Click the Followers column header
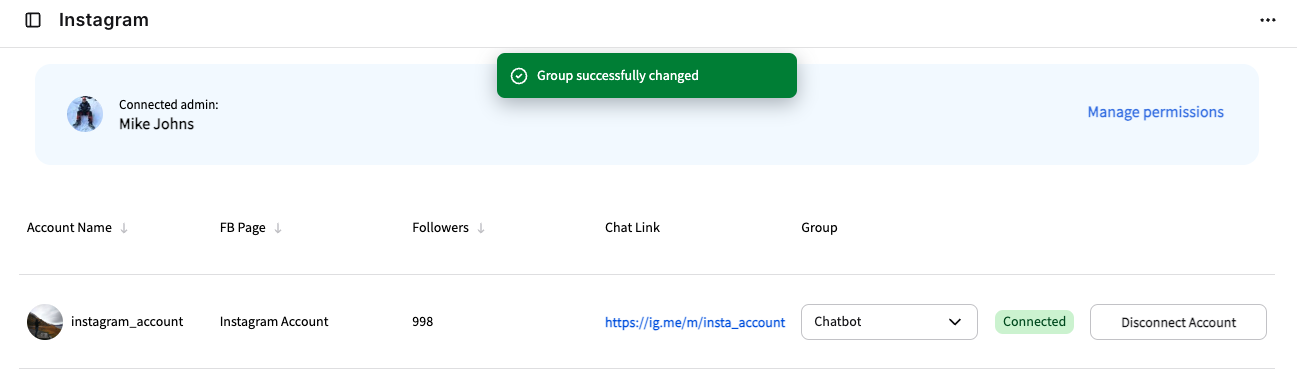The height and width of the screenshot is (372, 1297). click(440, 228)
